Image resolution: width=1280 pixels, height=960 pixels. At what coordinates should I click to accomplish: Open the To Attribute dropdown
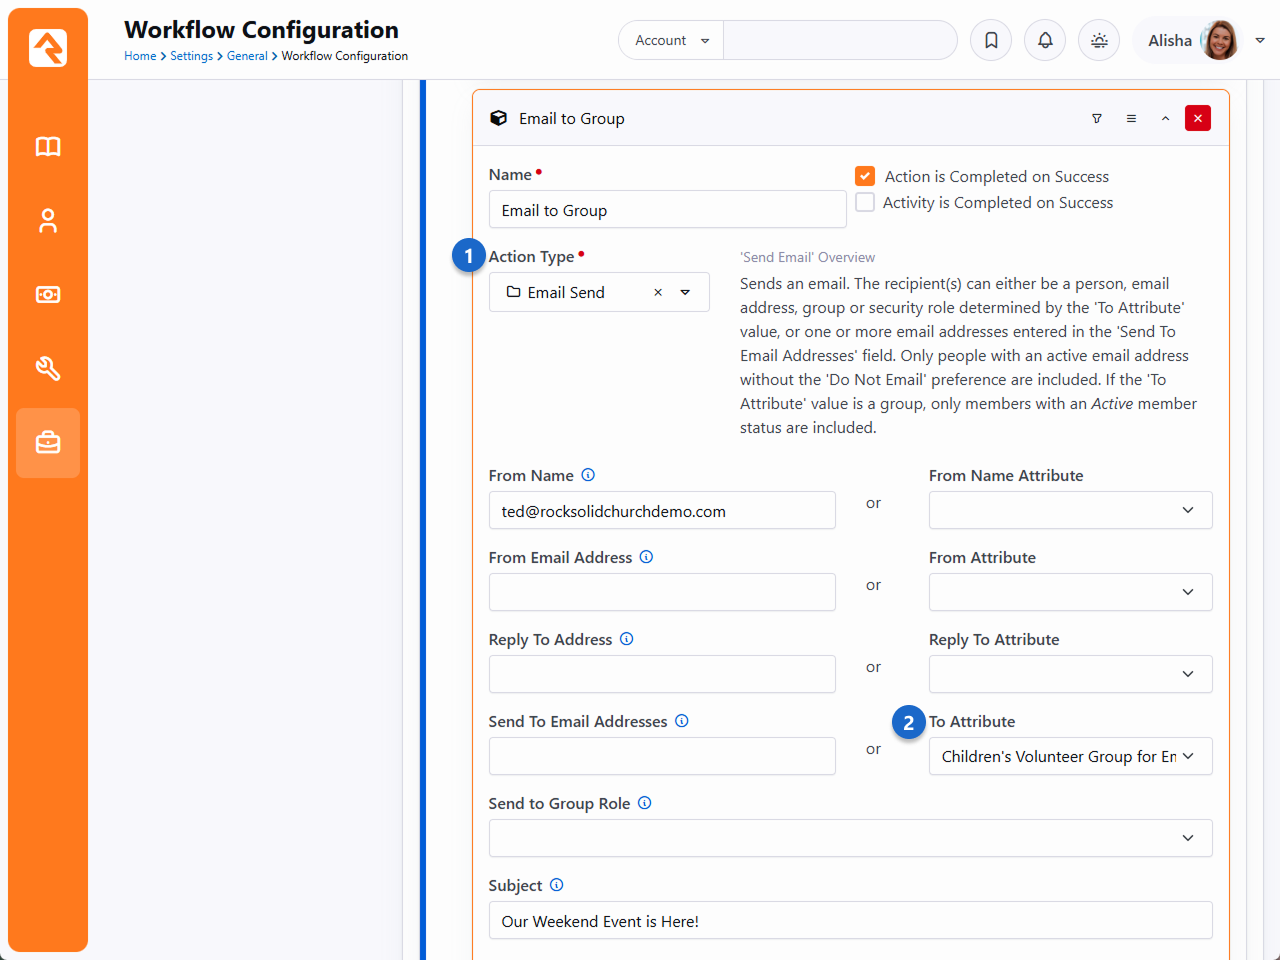point(1070,757)
